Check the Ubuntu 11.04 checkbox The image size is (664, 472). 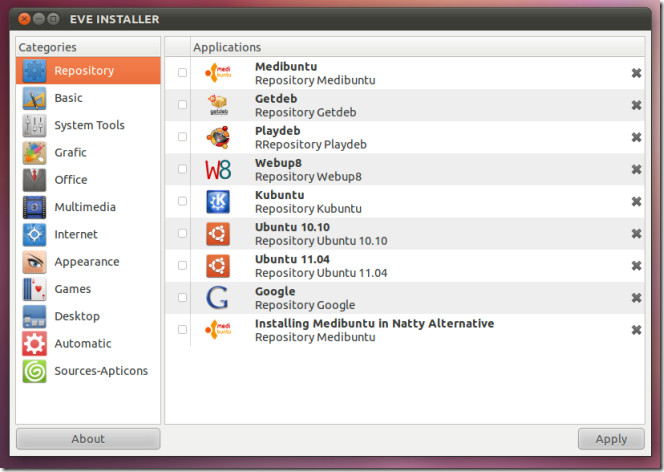point(182,265)
